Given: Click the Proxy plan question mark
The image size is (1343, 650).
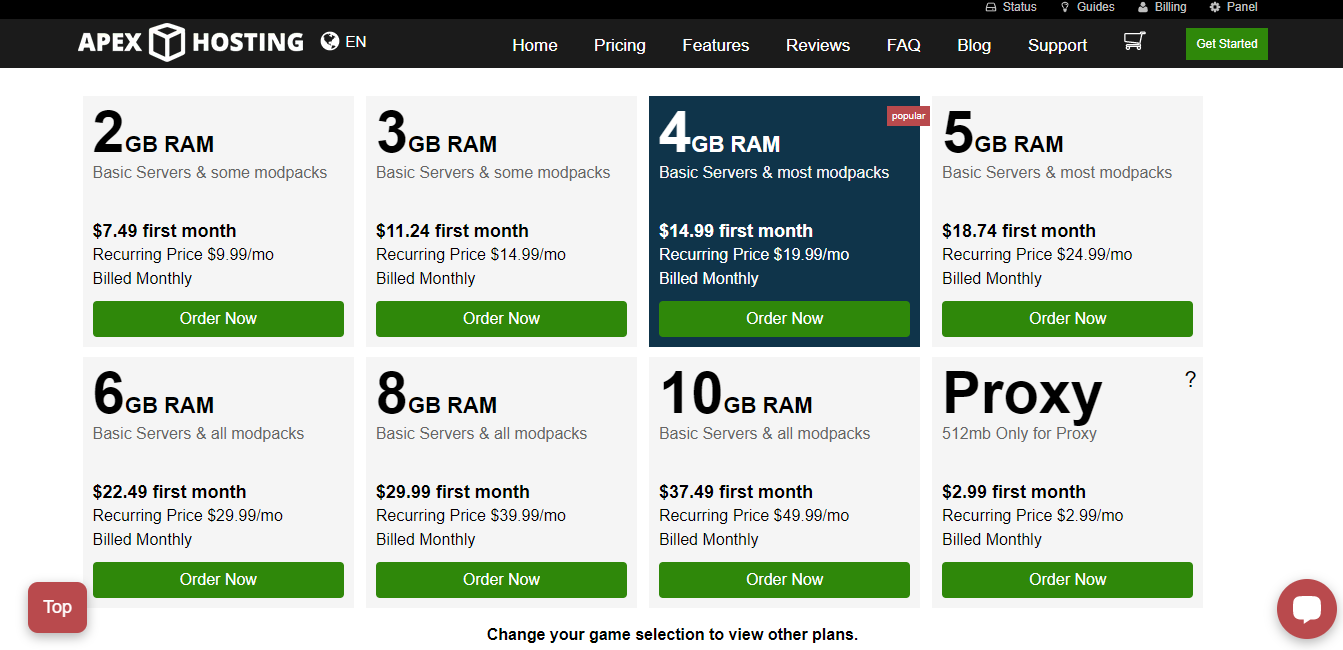Looking at the screenshot, I should click(x=1190, y=379).
